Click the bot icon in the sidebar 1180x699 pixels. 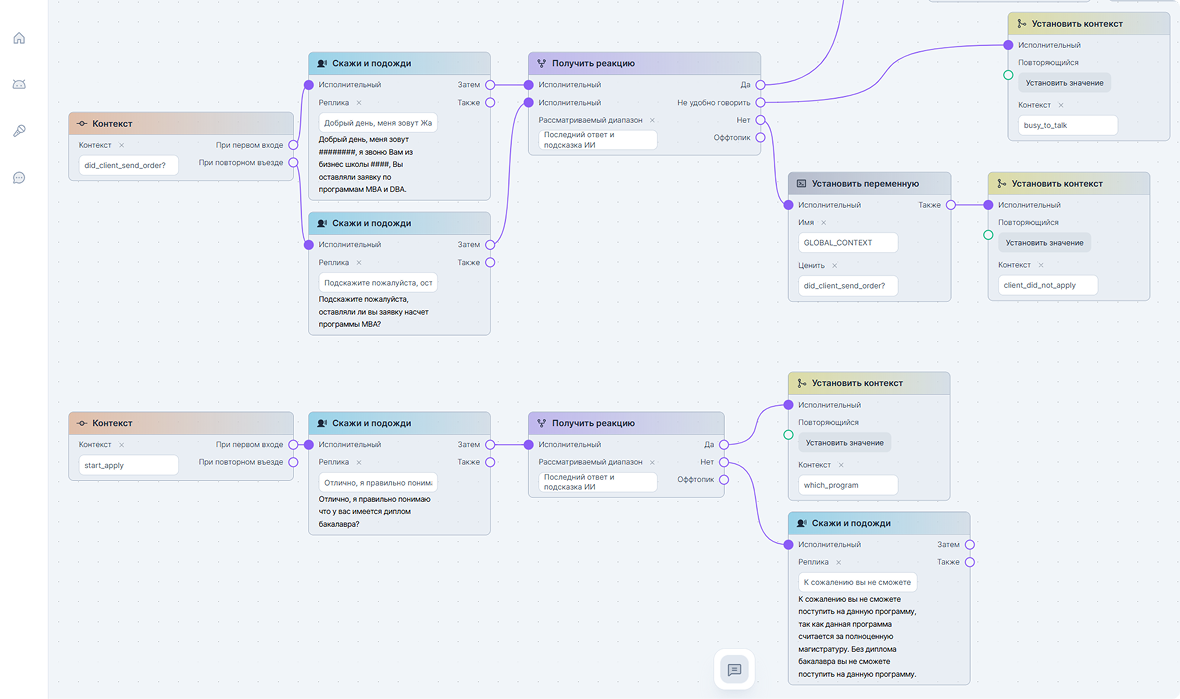(x=19, y=84)
